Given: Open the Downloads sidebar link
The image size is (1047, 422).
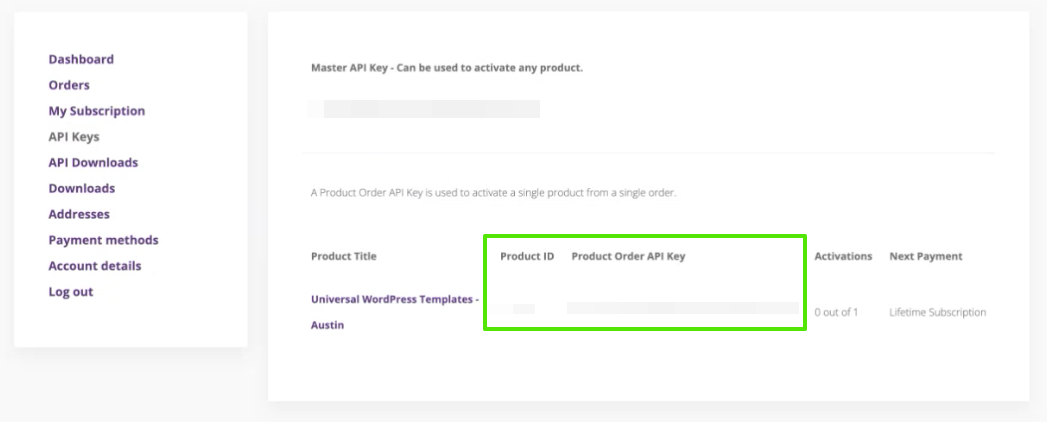Looking at the screenshot, I should (82, 188).
